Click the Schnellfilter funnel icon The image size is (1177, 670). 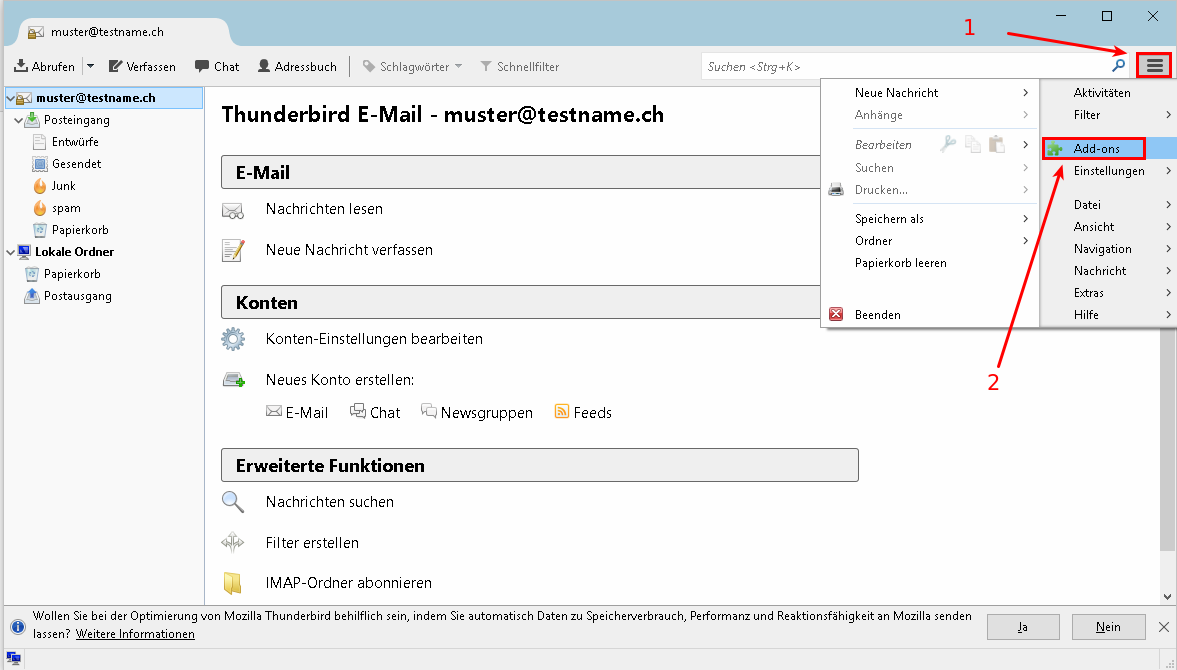pos(486,66)
